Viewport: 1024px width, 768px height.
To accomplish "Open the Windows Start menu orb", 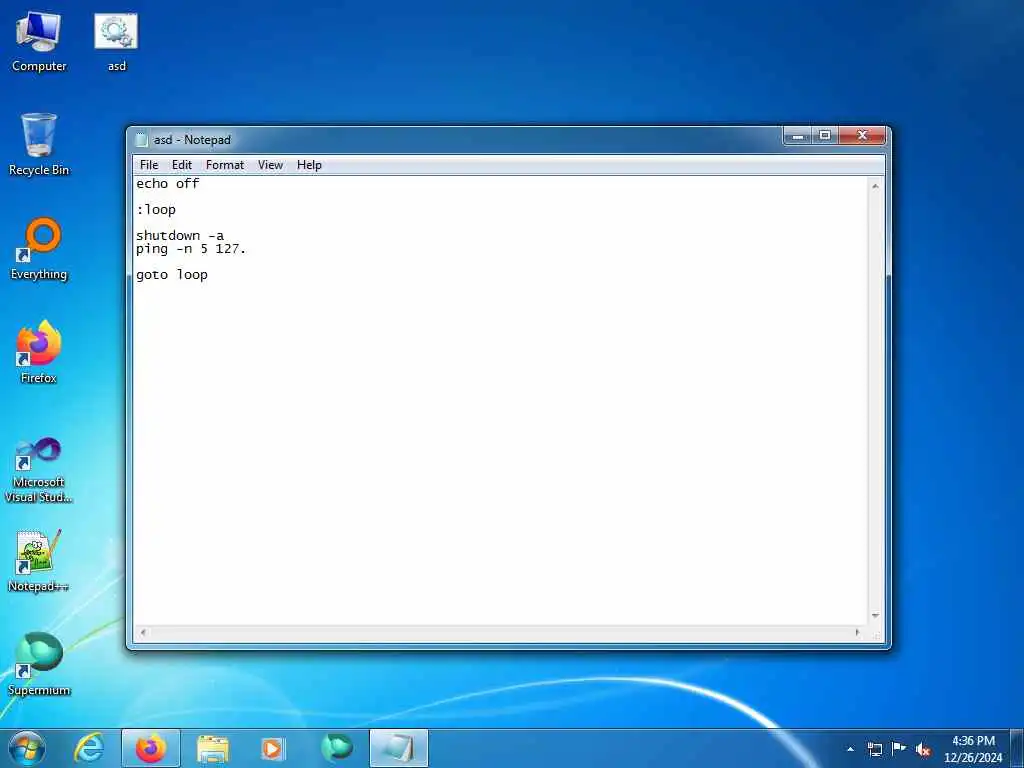I will click(x=27, y=748).
